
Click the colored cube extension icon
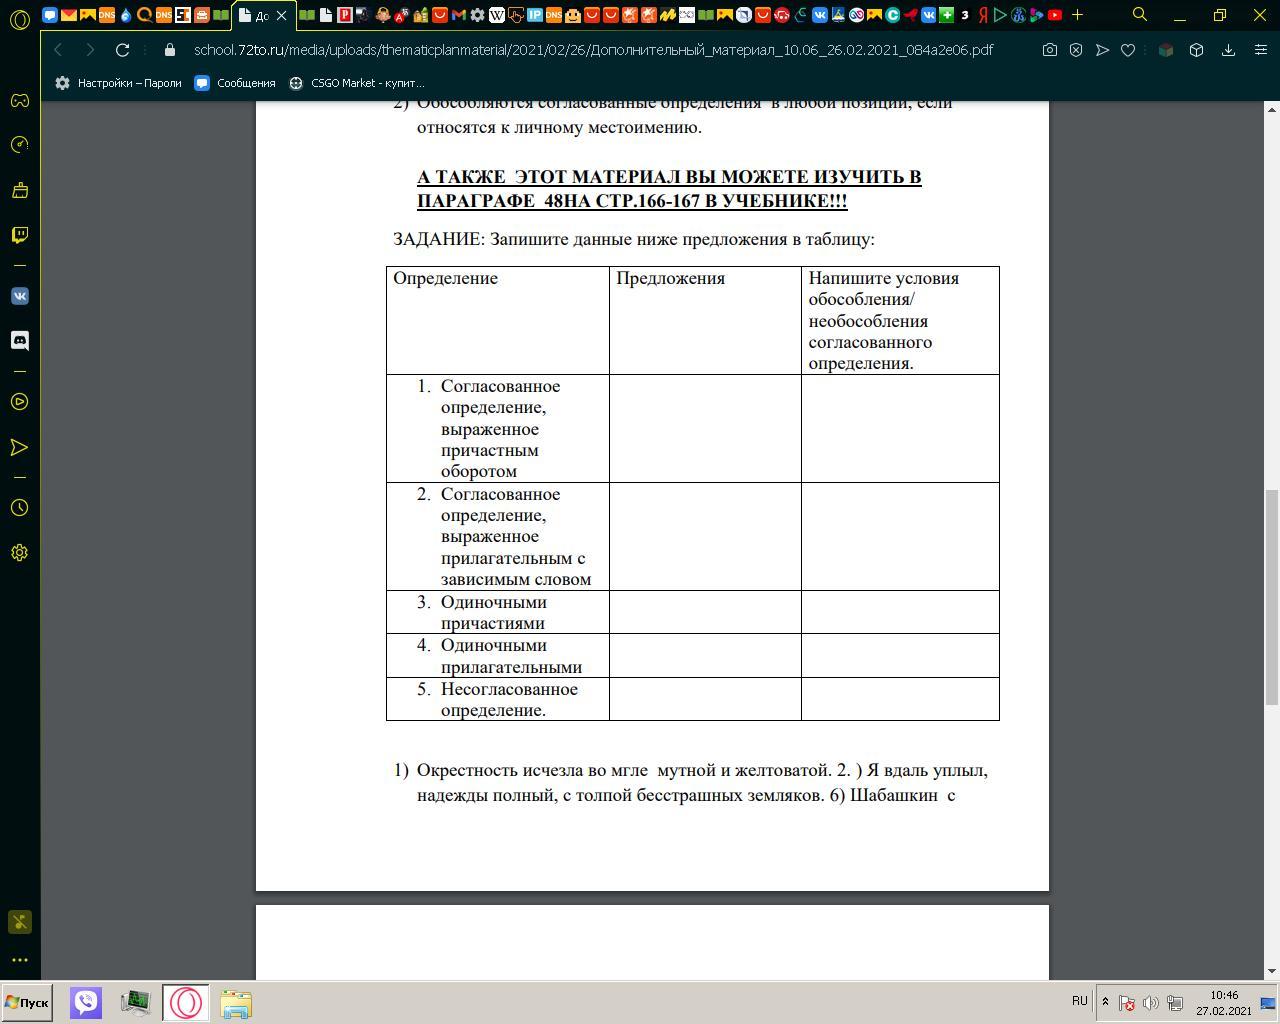pos(1165,50)
